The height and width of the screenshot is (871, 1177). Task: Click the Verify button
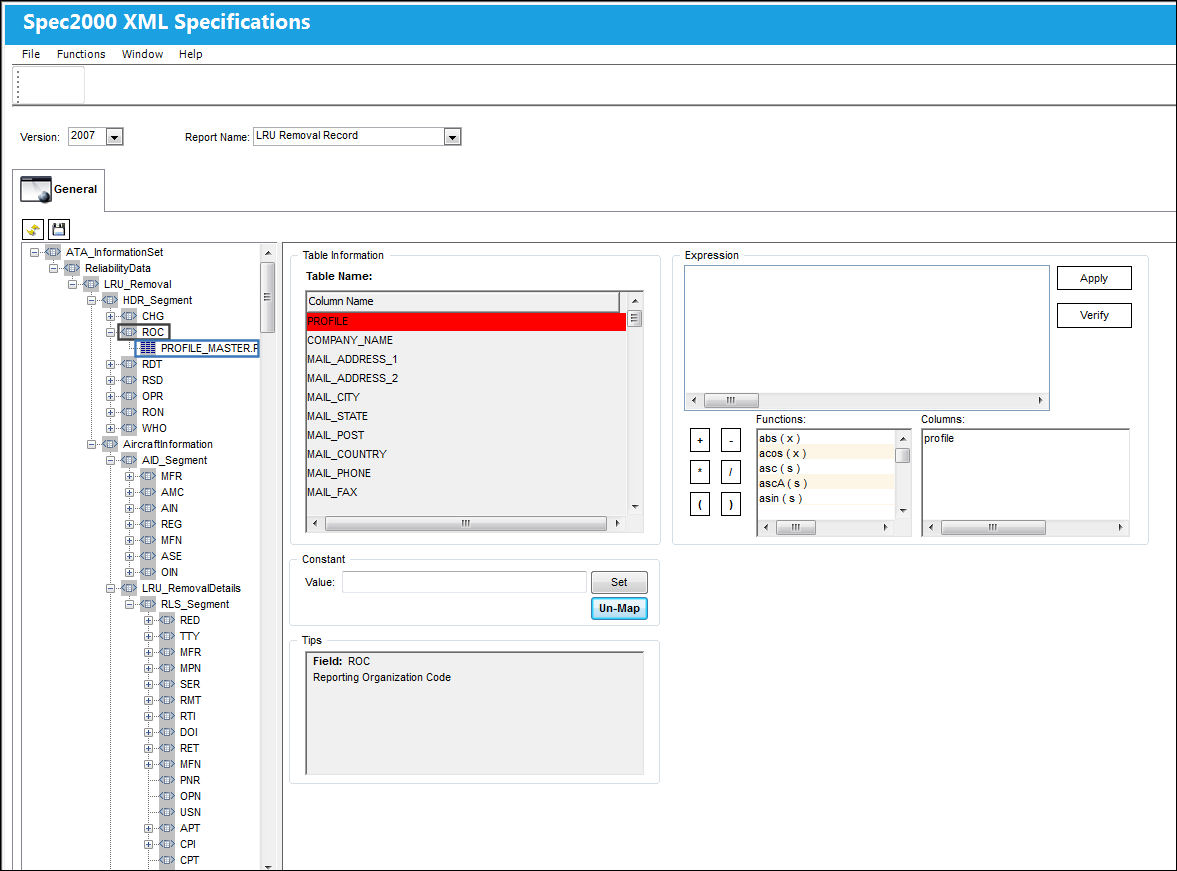pyautogui.click(x=1094, y=315)
